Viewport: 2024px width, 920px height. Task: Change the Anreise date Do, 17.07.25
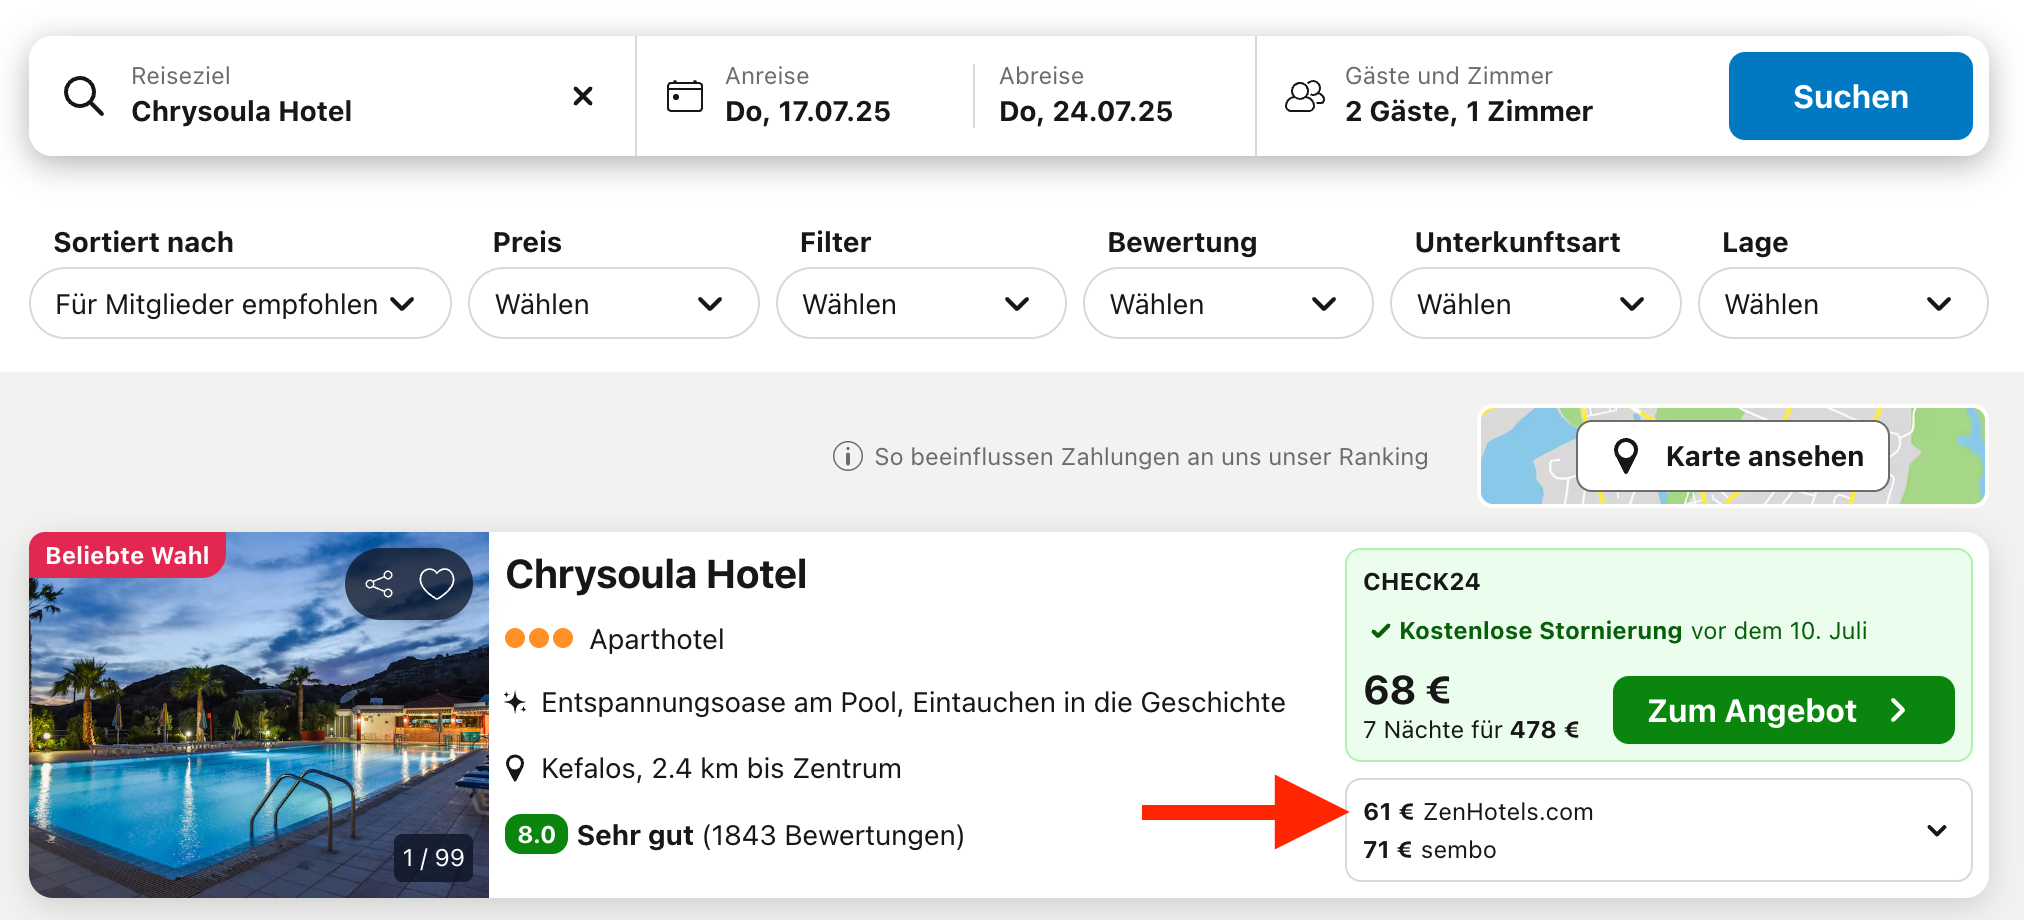pyautogui.click(x=807, y=111)
